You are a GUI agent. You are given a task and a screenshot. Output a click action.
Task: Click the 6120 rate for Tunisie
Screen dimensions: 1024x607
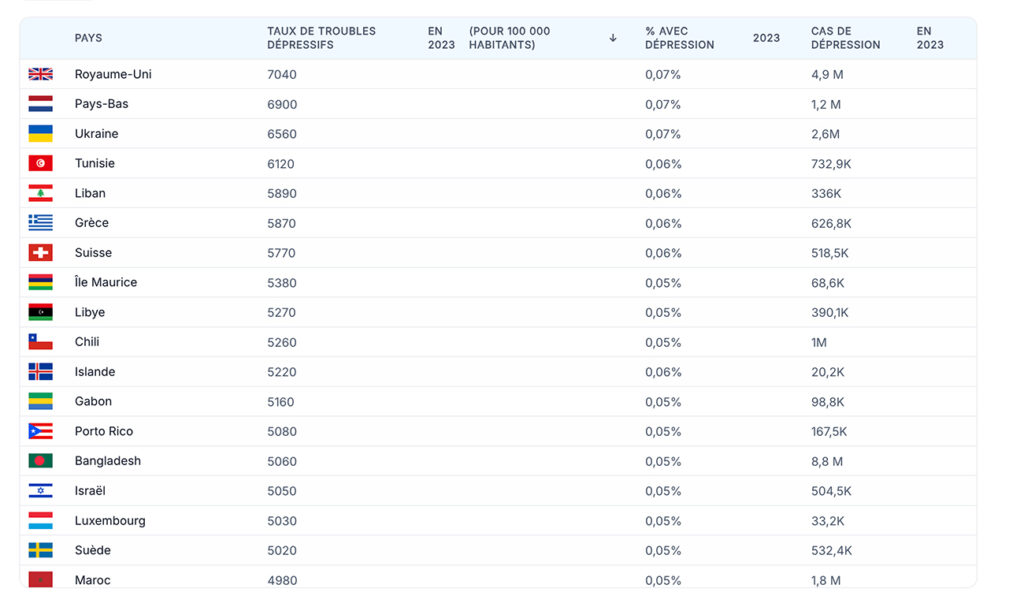pyautogui.click(x=281, y=164)
